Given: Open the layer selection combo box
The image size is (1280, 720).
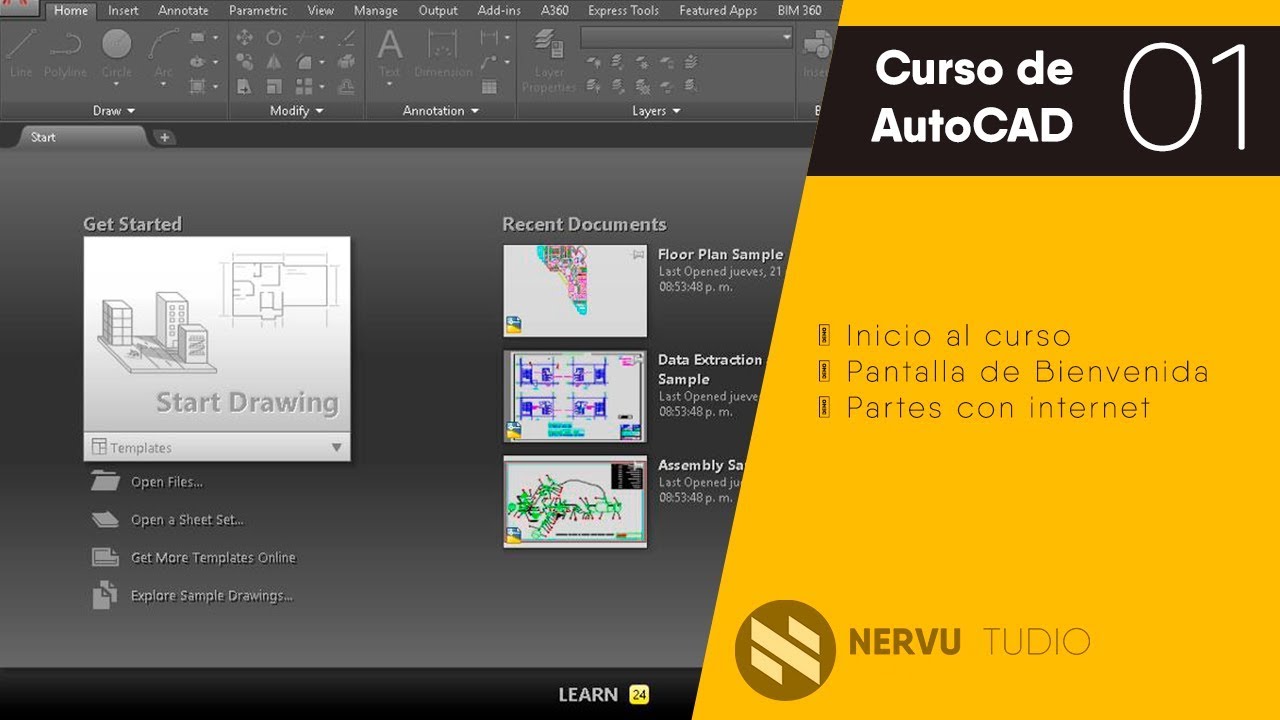Looking at the screenshot, I should [x=686, y=37].
